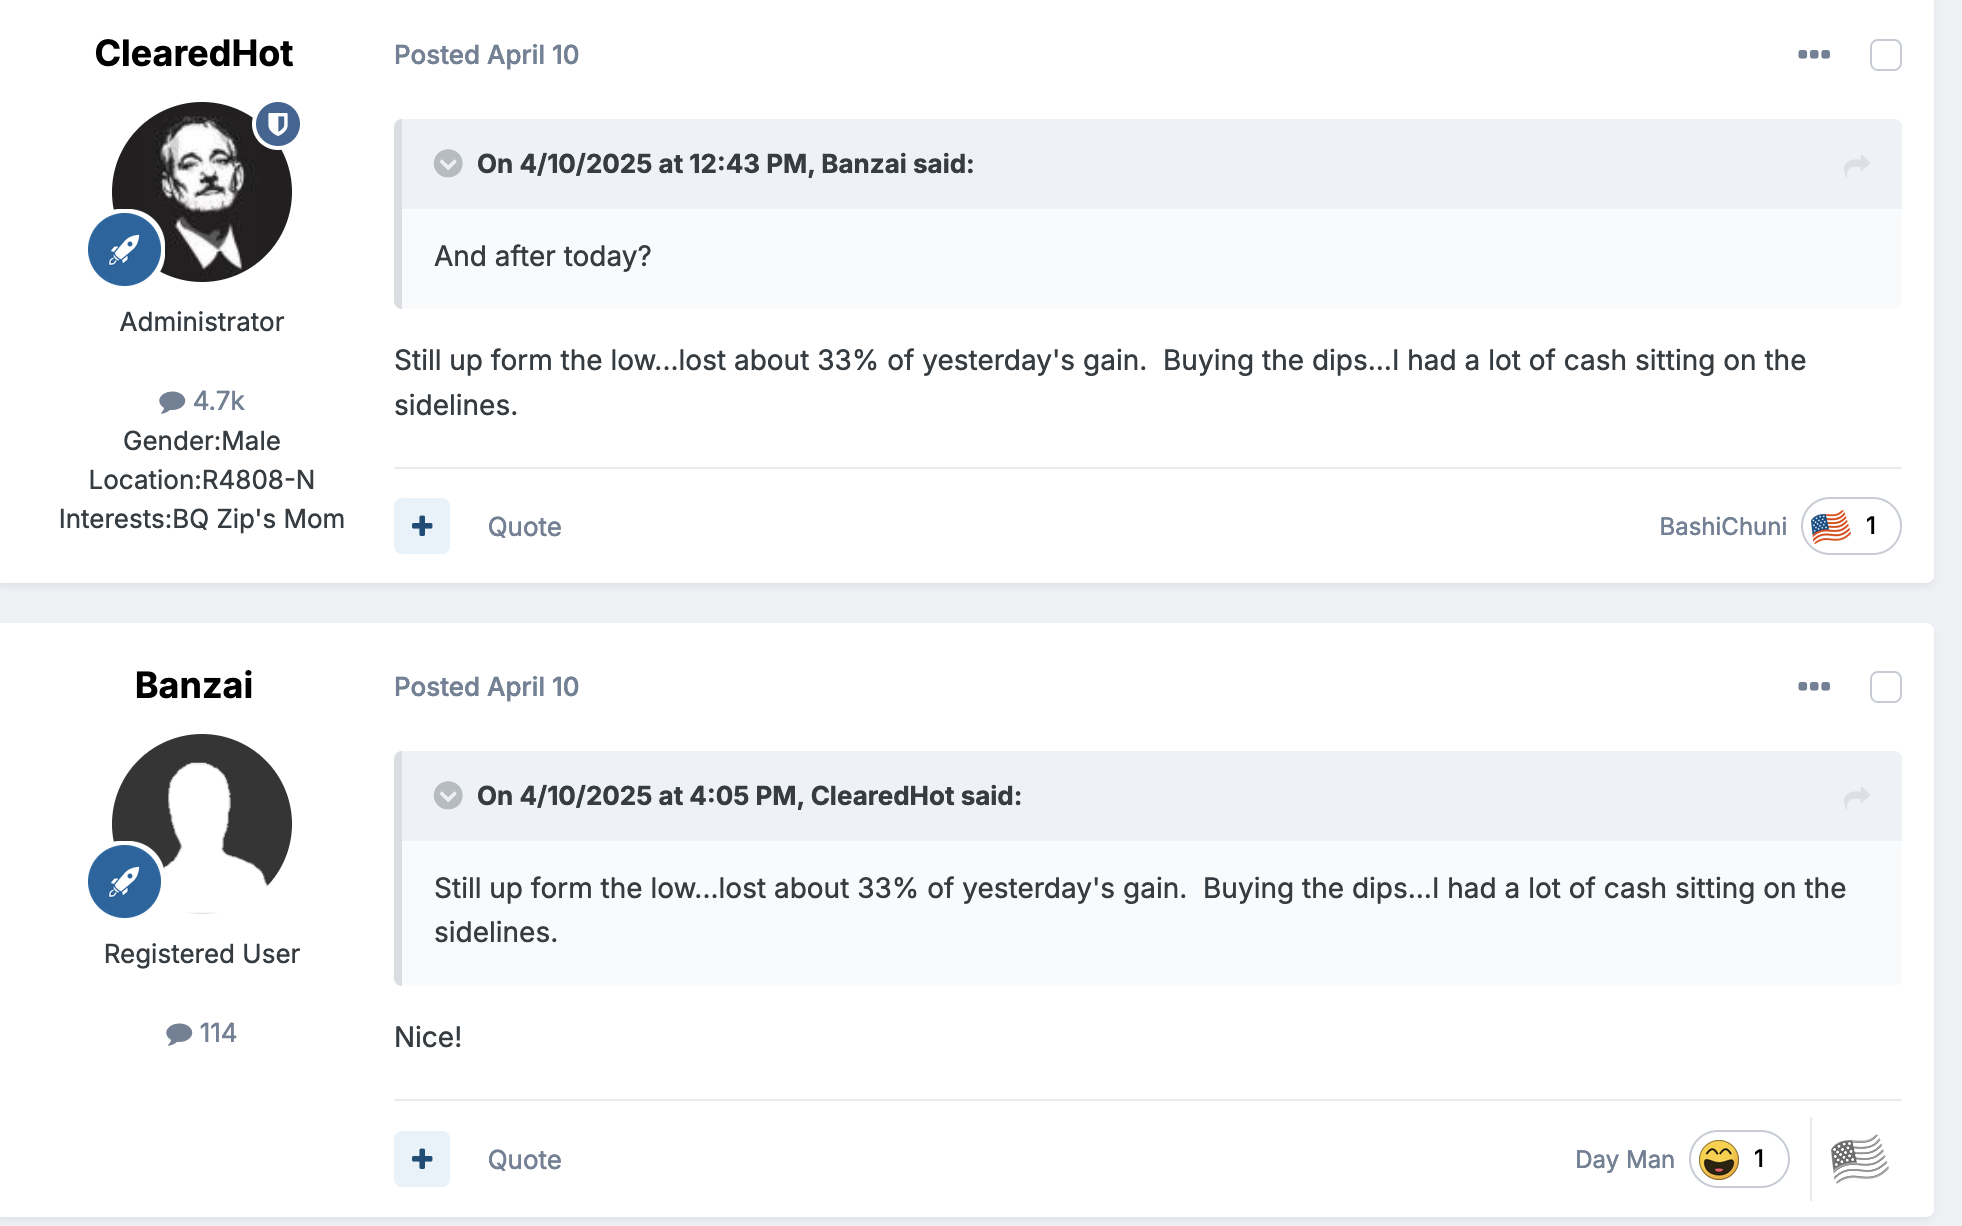Open ClearedHot's profile avatar
The image size is (1962, 1226).
pos(202,192)
